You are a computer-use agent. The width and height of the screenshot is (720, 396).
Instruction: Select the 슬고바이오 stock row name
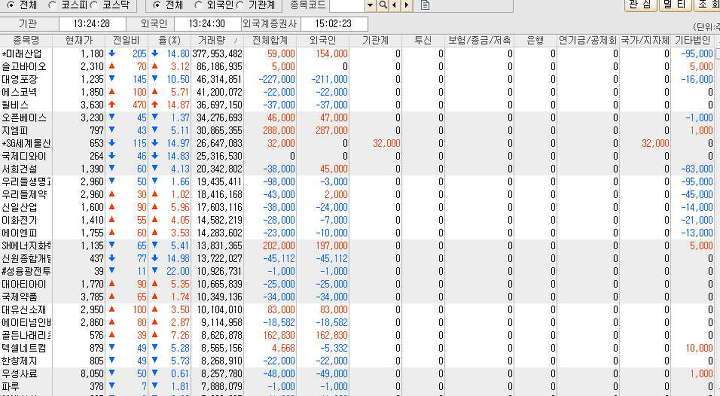[x=24, y=67]
